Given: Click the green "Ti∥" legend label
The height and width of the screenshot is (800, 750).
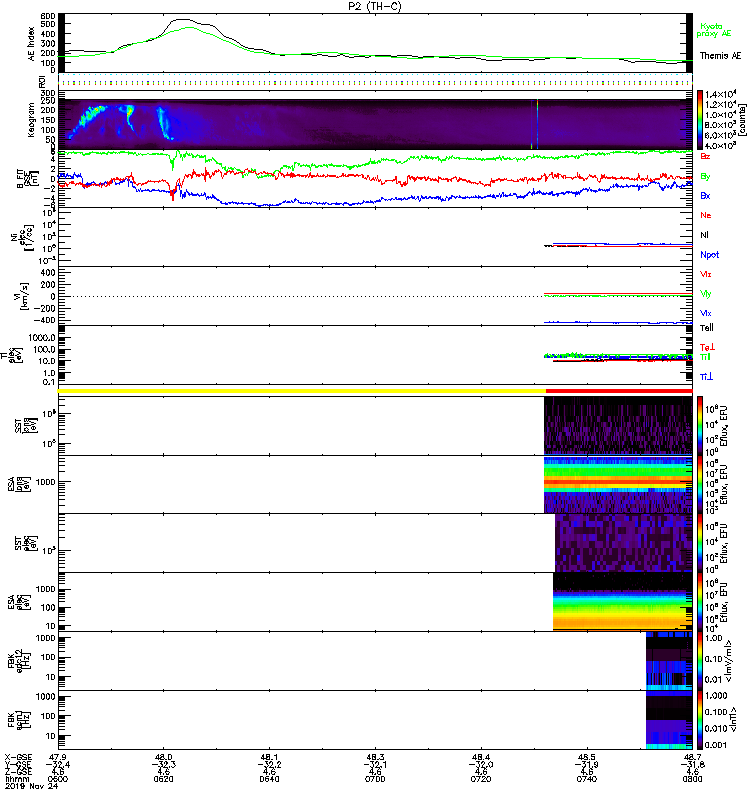Looking at the screenshot, I should point(705,357).
